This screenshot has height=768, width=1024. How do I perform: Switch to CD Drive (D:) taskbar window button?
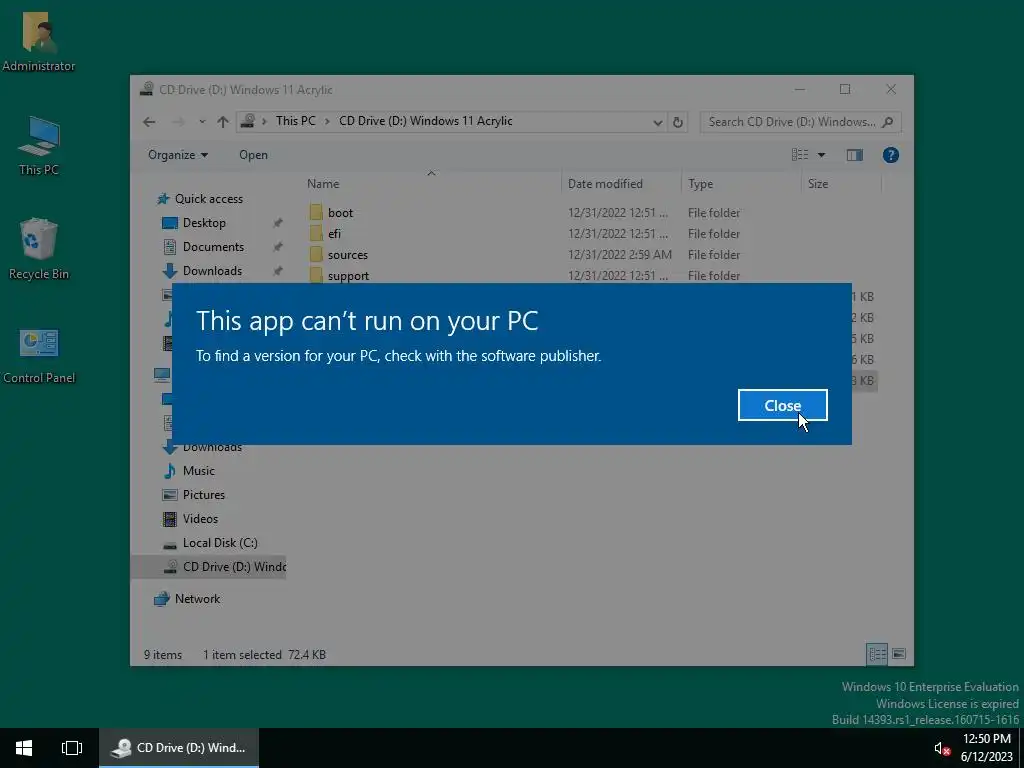click(179, 748)
